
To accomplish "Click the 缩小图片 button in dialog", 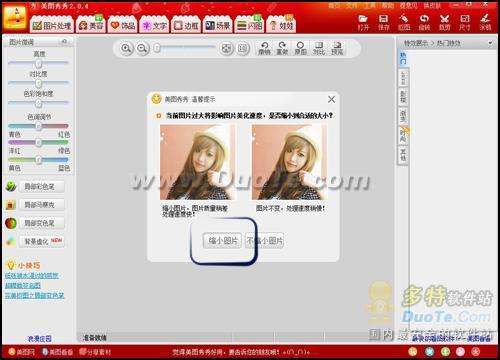I will (x=223, y=240).
